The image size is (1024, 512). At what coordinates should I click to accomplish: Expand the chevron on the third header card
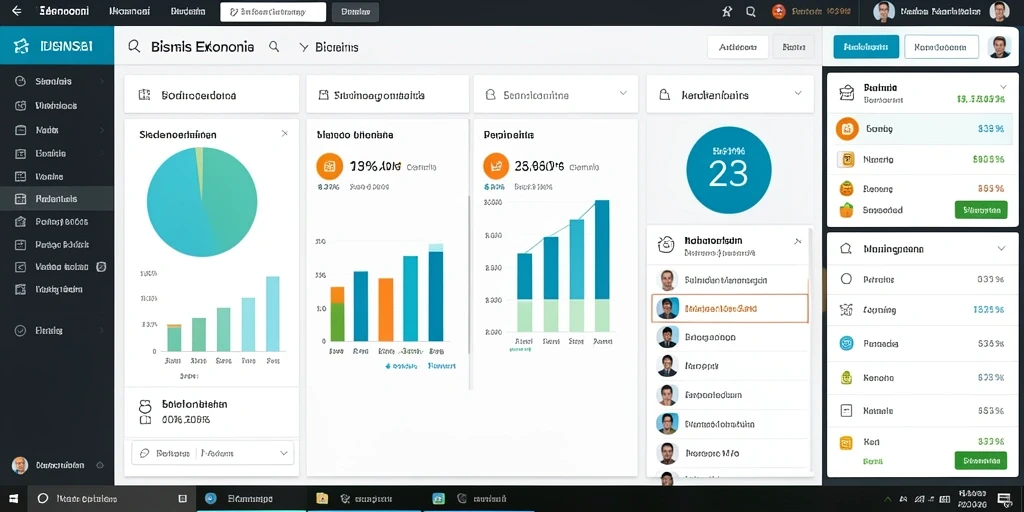tap(623, 93)
